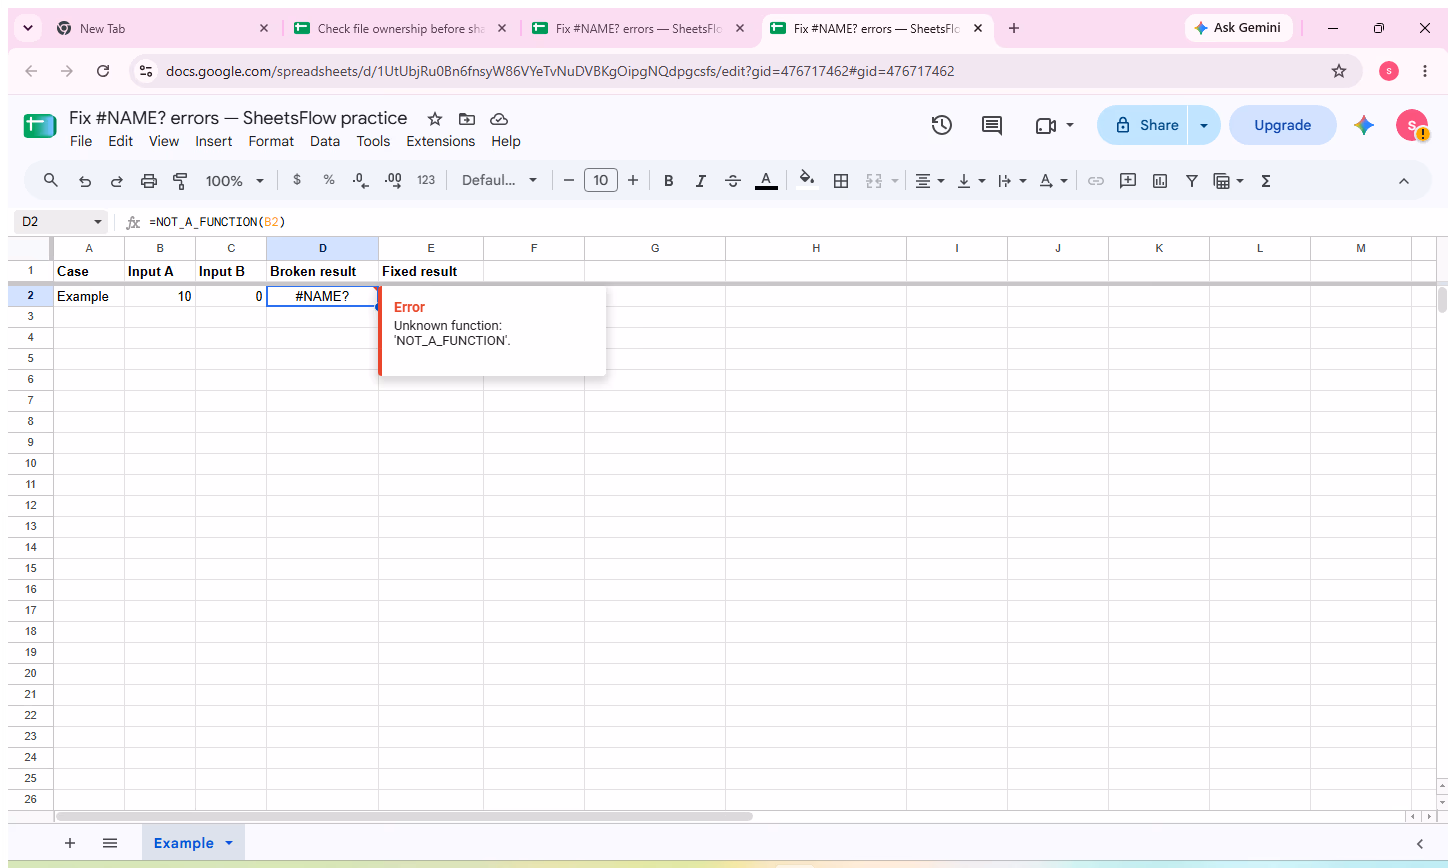Viewport: 1456px width, 868px height.
Task: Open the Data menu
Action: 325,141
